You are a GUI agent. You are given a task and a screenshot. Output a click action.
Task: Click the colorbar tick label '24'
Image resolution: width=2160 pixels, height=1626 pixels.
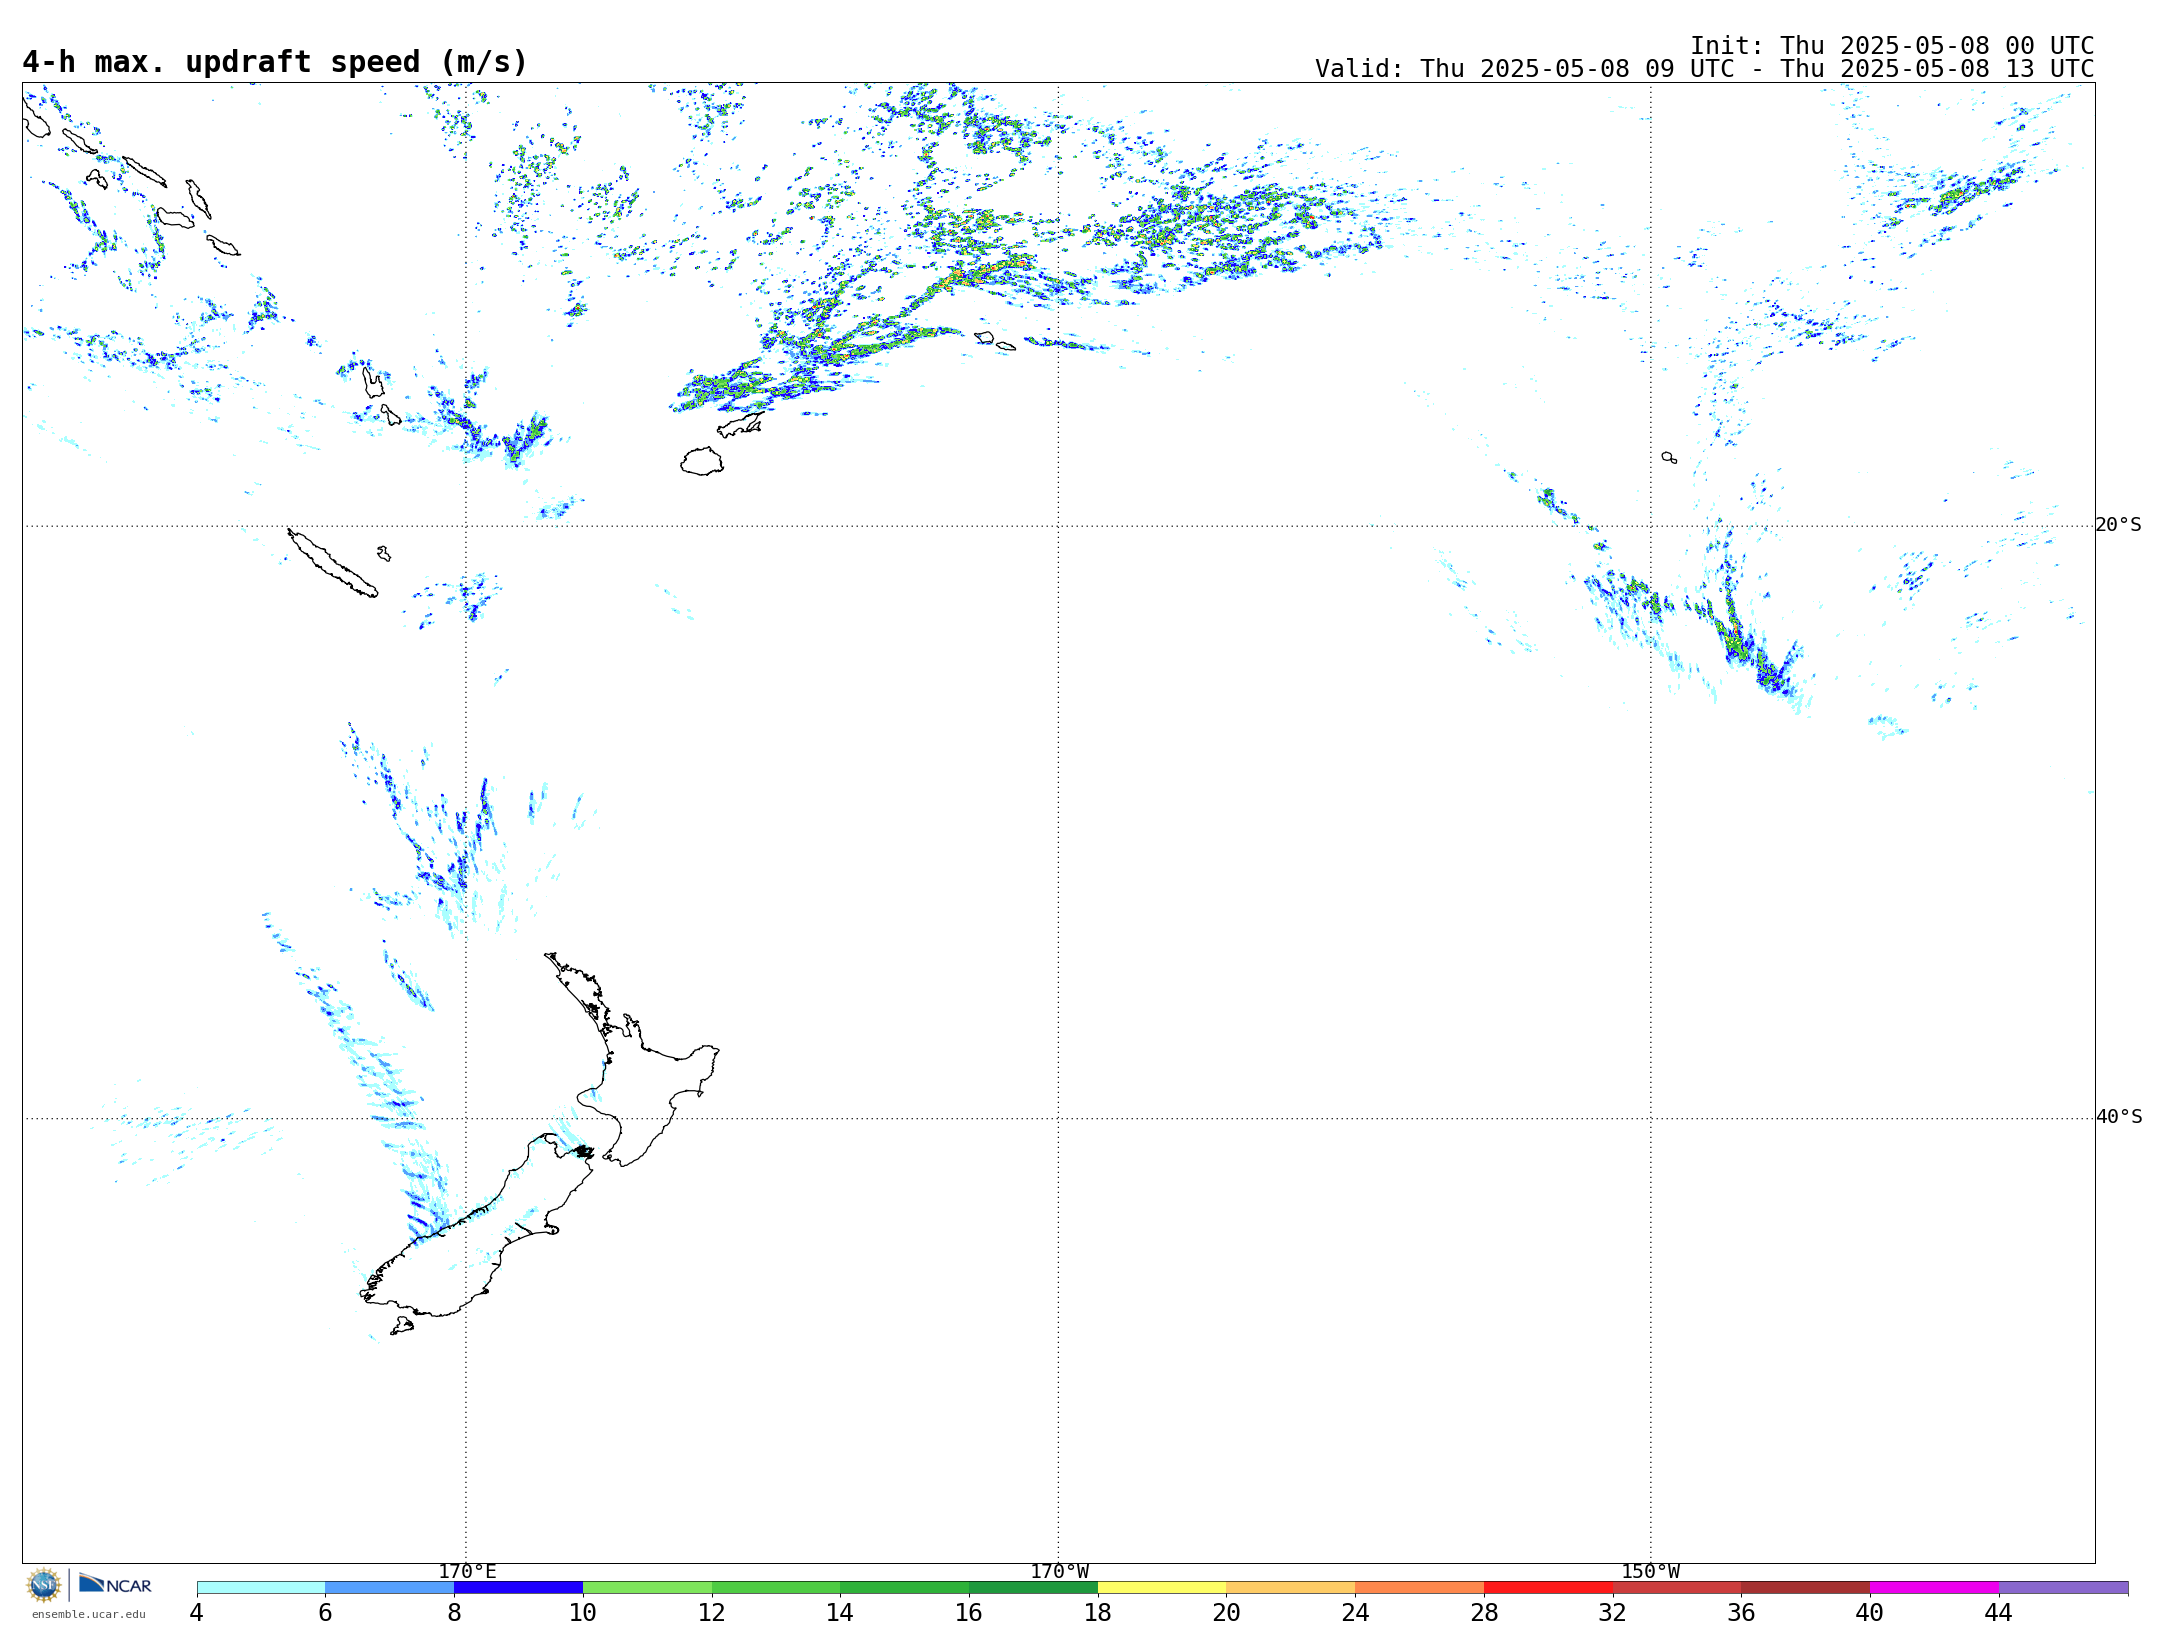1355,1612
